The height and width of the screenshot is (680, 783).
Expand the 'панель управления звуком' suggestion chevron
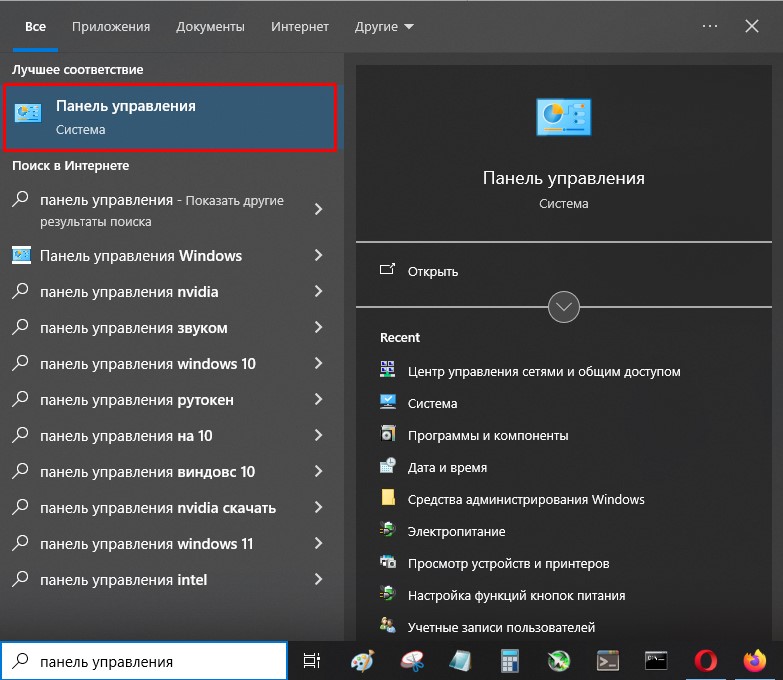click(319, 328)
